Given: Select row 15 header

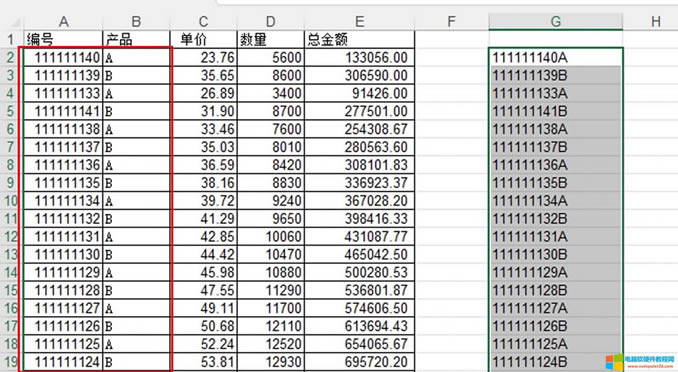Looking at the screenshot, I should pos(10,290).
